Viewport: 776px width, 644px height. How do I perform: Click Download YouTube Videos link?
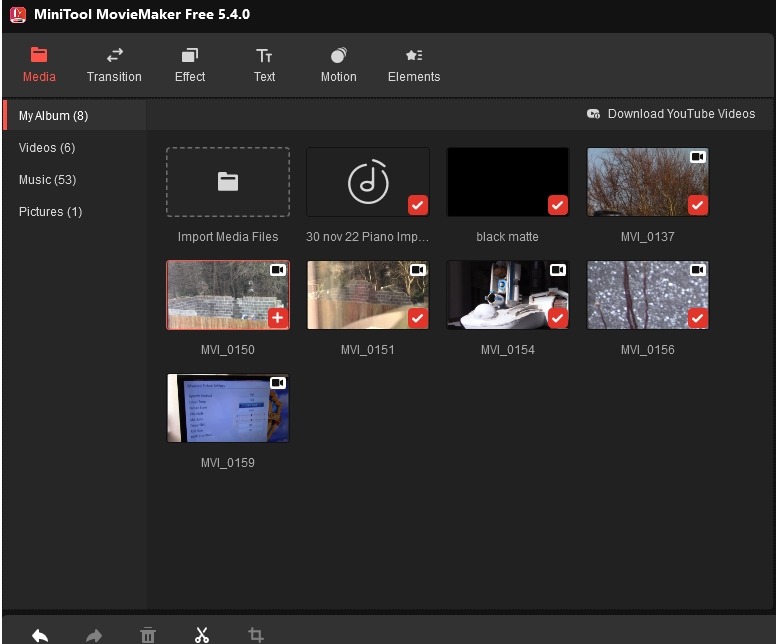(x=681, y=114)
